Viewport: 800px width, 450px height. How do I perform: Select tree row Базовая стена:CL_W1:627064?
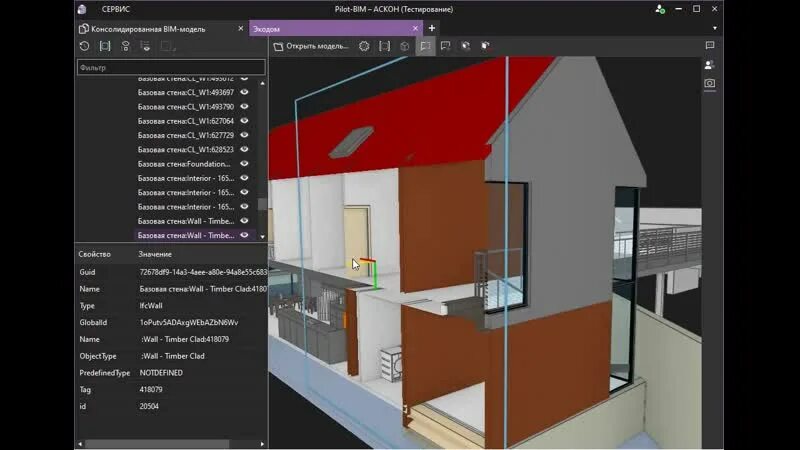point(186,121)
